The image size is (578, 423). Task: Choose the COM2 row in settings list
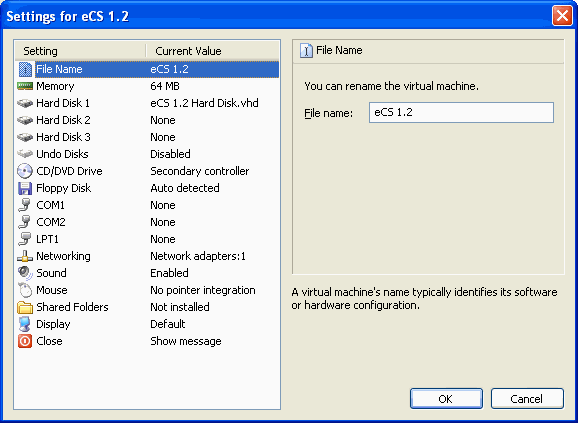pyautogui.click(x=147, y=222)
